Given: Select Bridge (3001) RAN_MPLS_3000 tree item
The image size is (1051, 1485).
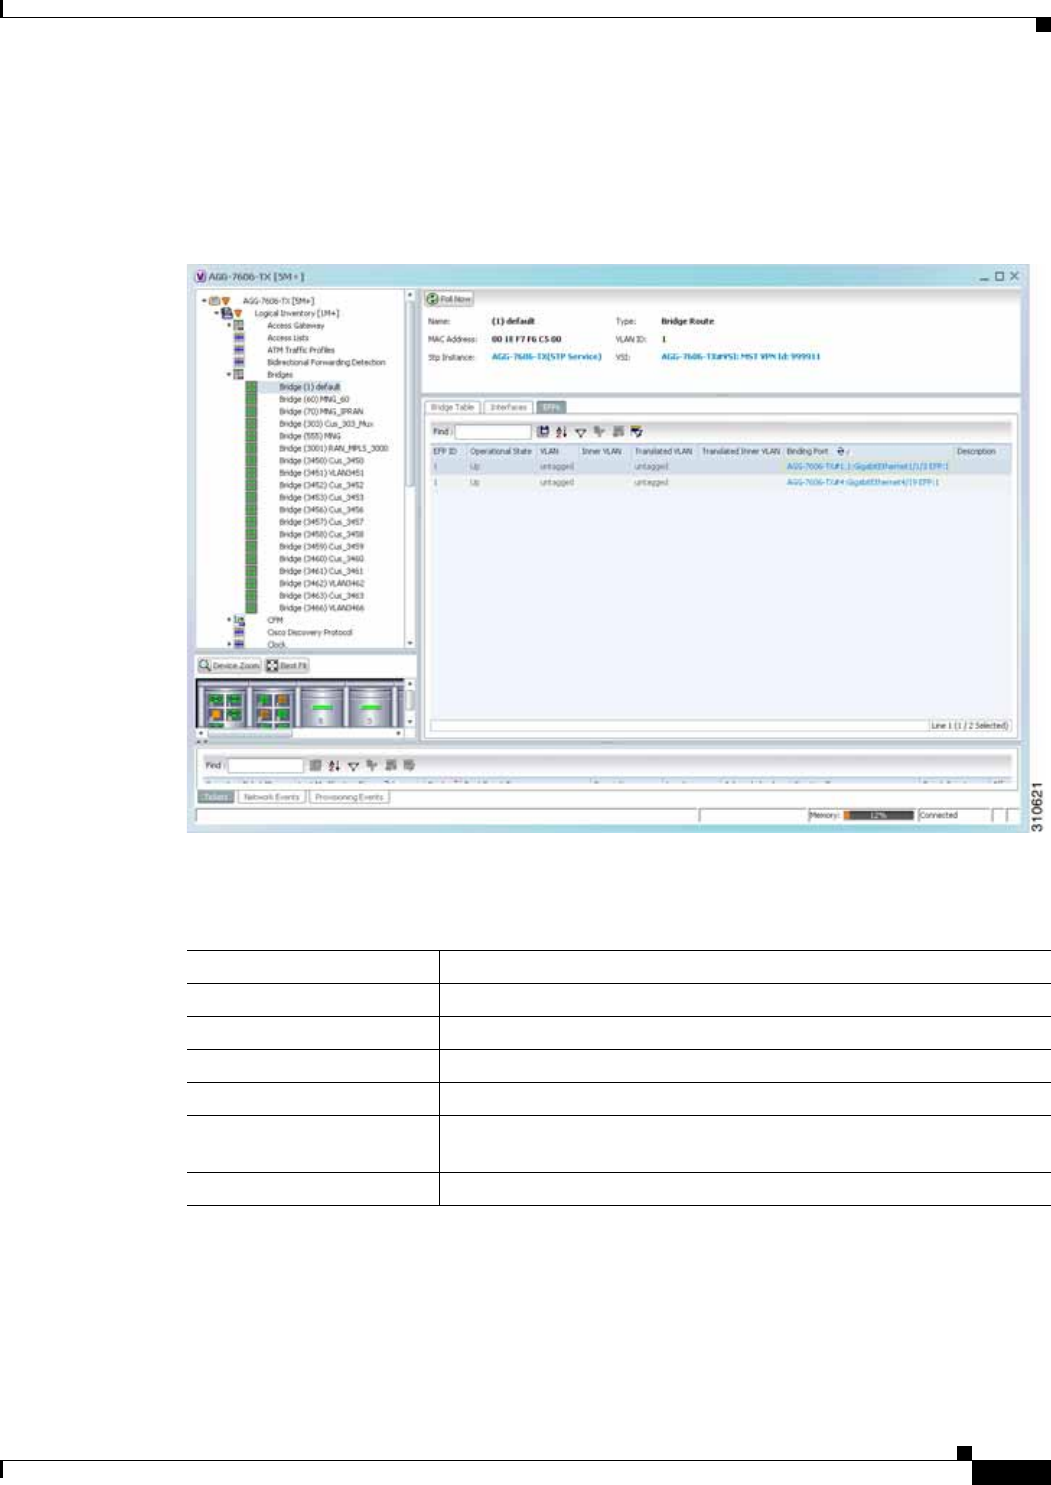Looking at the screenshot, I should tap(333, 449).
